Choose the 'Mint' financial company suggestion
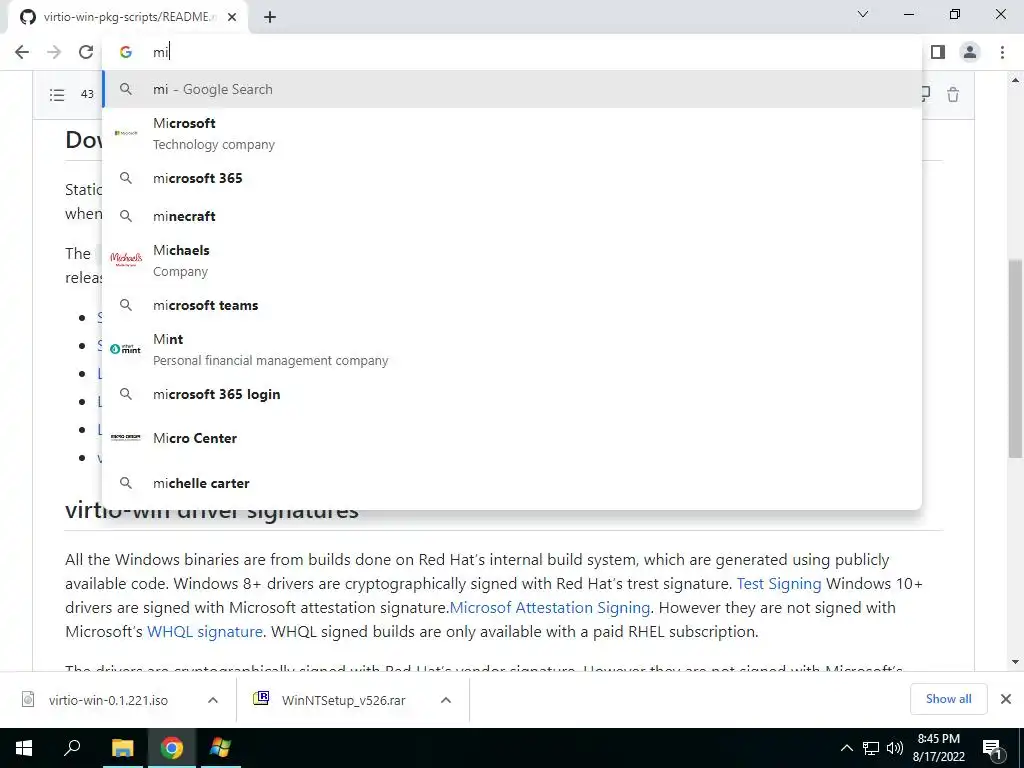The height and width of the screenshot is (768, 1024). click(x=513, y=349)
